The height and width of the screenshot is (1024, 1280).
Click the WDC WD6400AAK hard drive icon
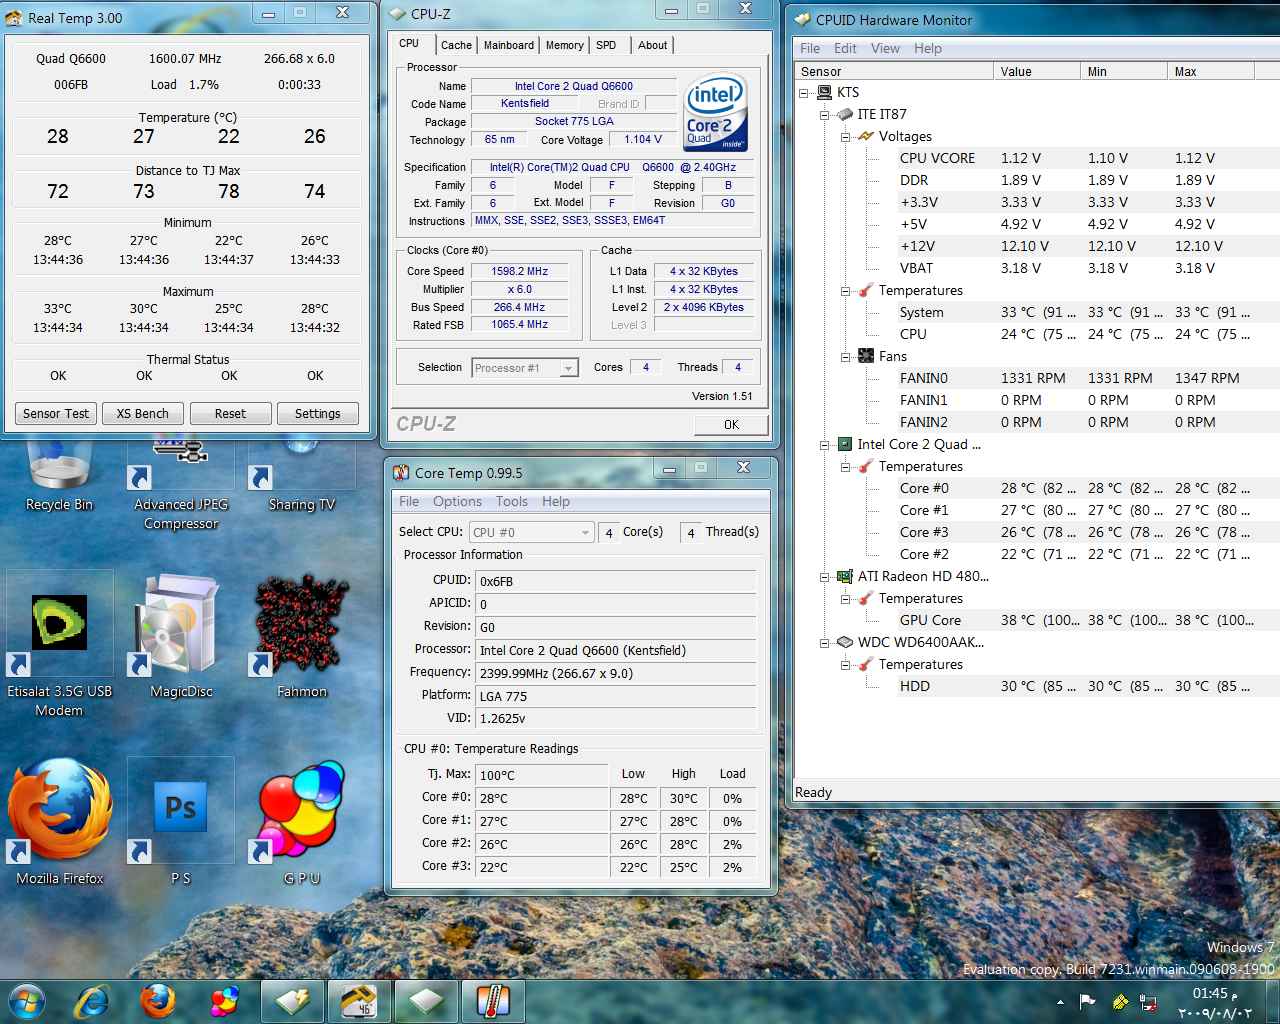845,642
